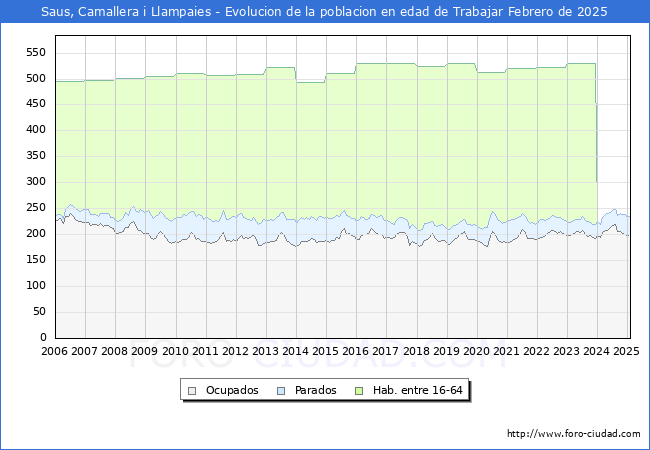Click the 2012 x-axis label
The height and width of the screenshot is (450, 650).
[x=235, y=351]
